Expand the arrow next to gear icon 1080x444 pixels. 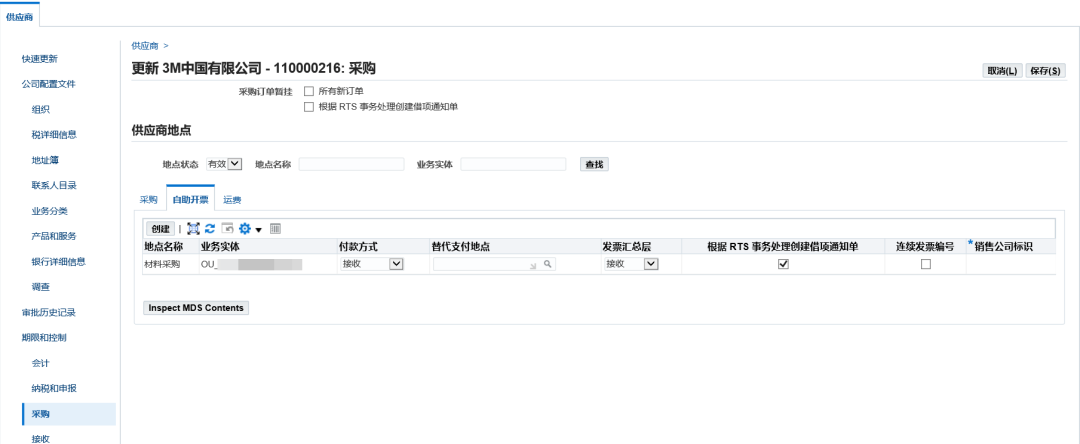click(259, 229)
